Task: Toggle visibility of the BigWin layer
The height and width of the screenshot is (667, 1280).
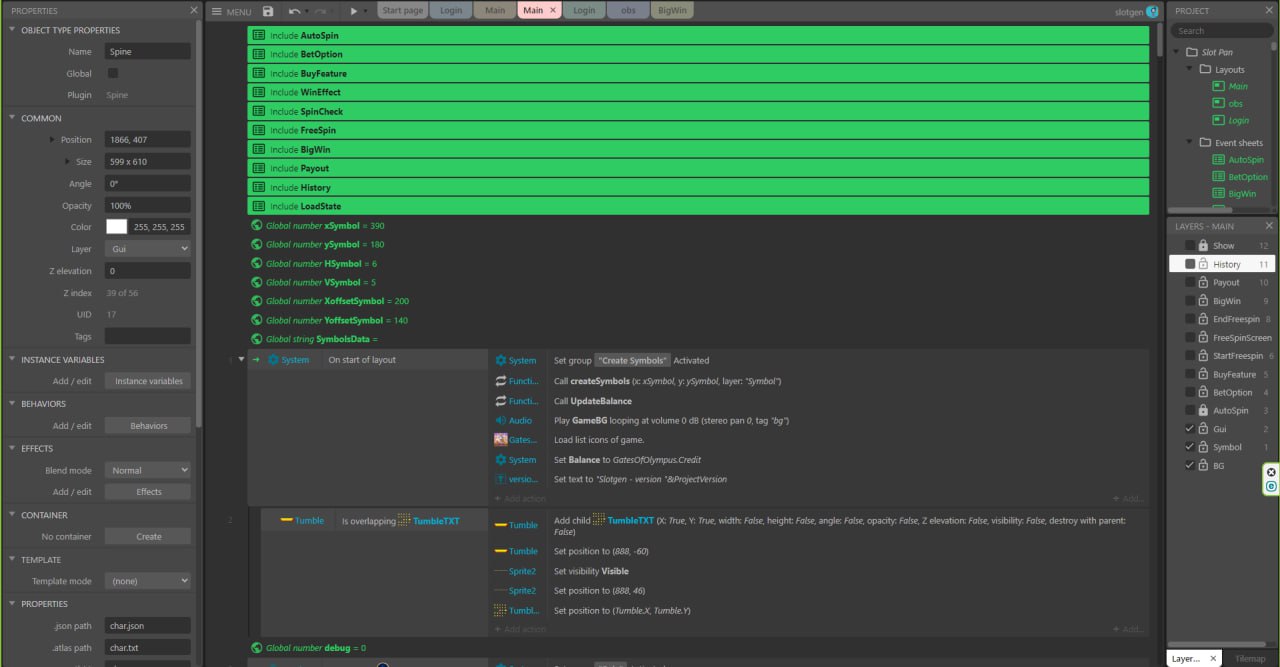Action: point(1190,300)
